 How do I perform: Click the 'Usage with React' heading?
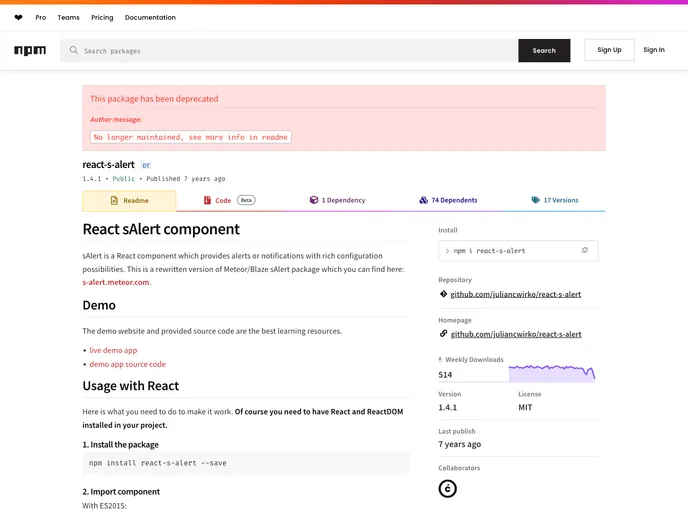(x=131, y=386)
